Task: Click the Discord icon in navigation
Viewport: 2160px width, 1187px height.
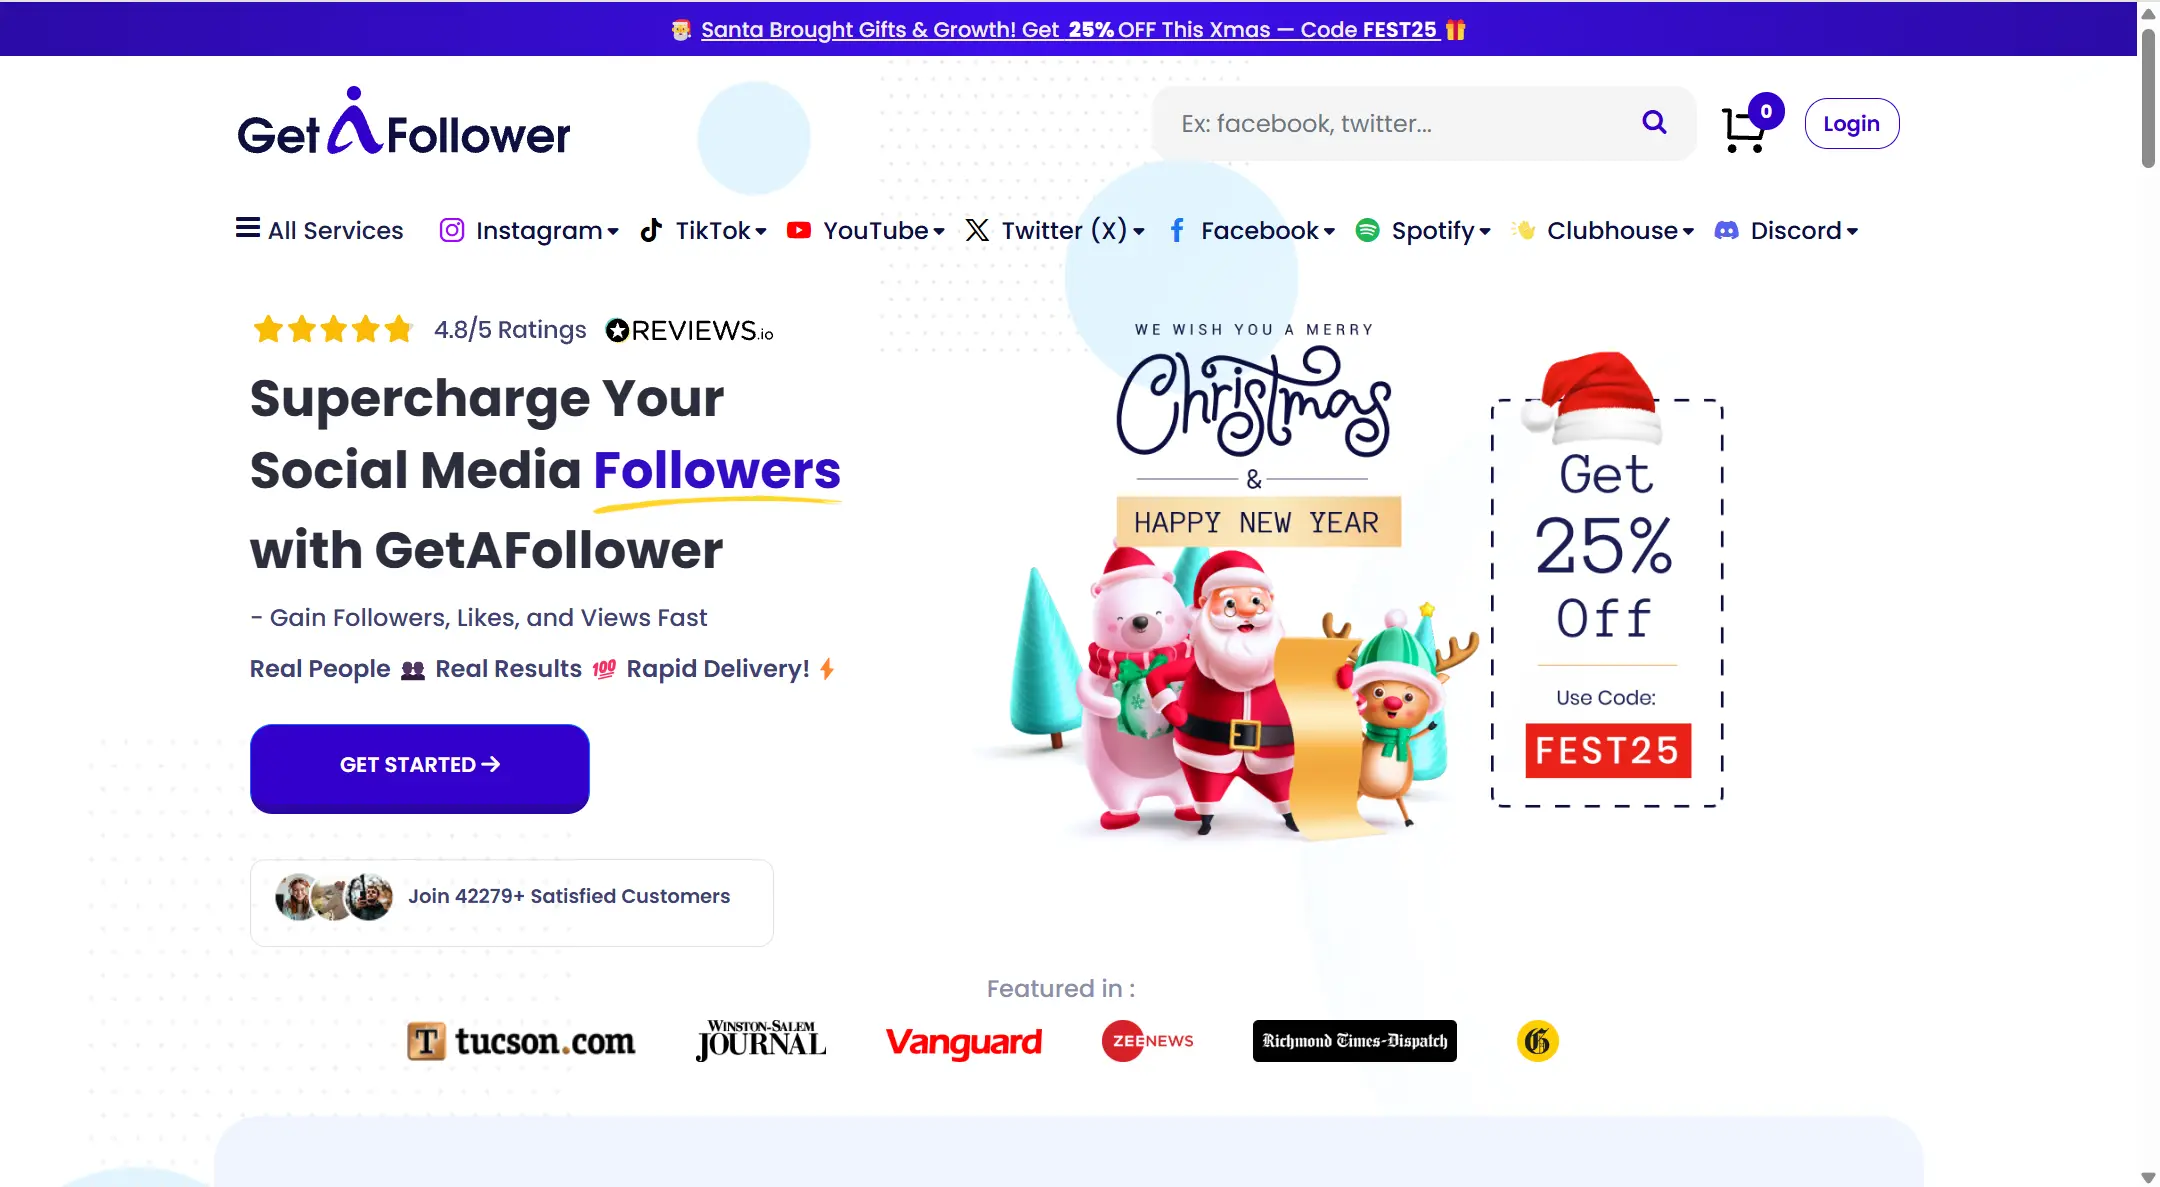Action: 1726,231
